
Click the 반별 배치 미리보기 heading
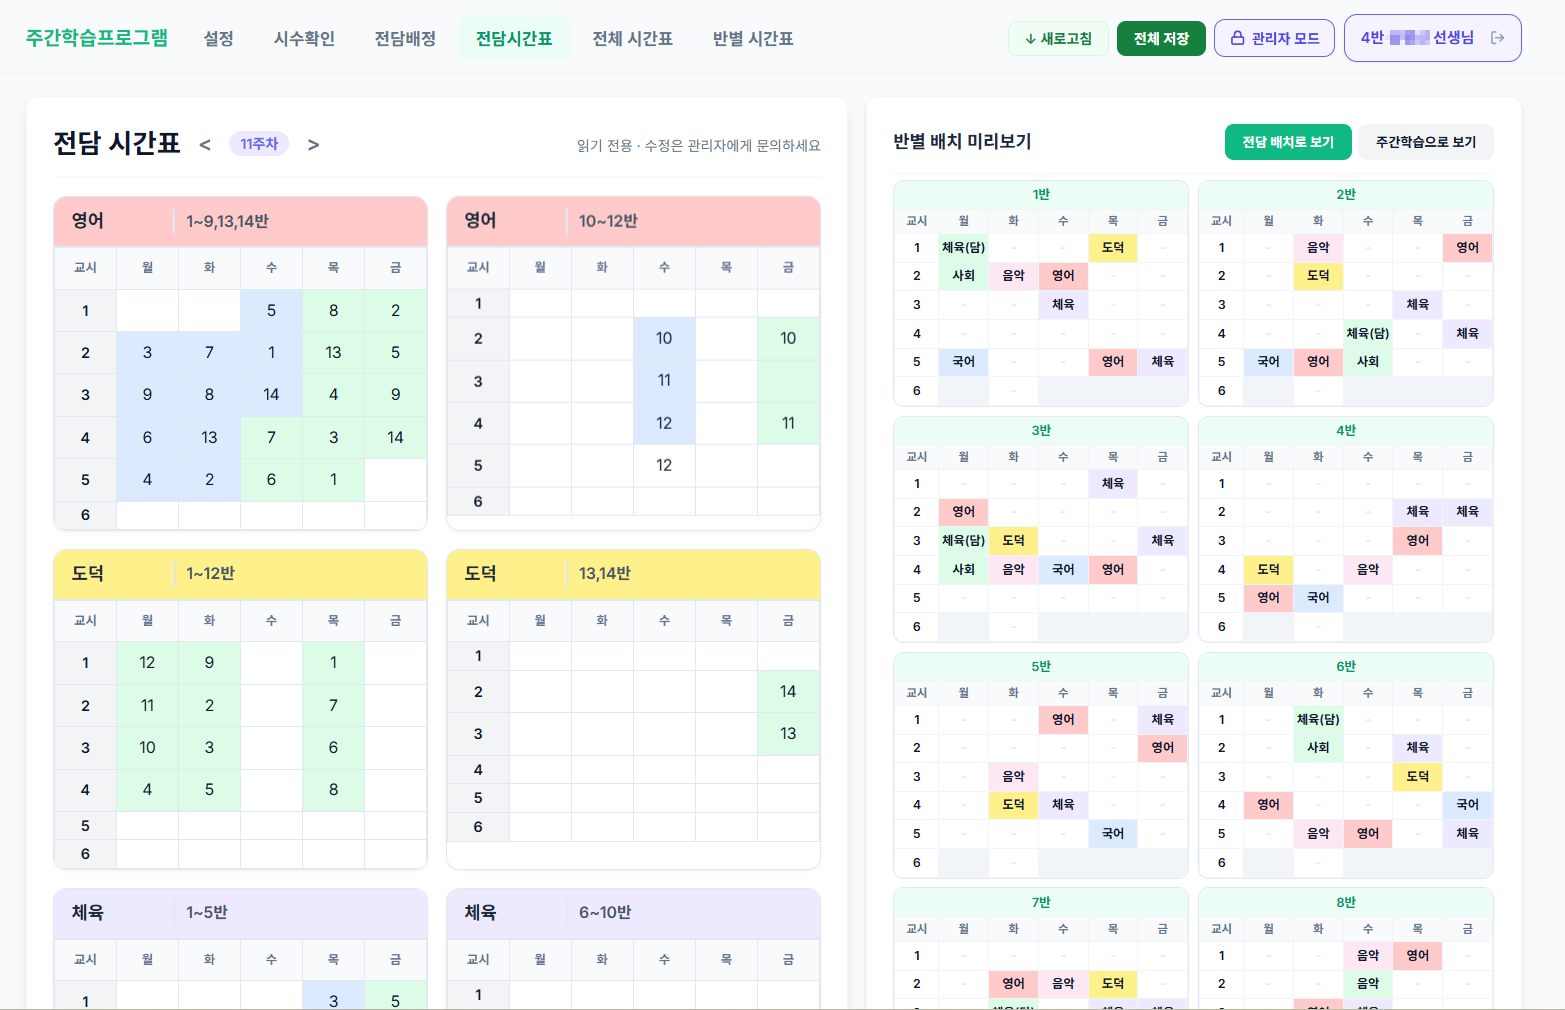click(962, 142)
